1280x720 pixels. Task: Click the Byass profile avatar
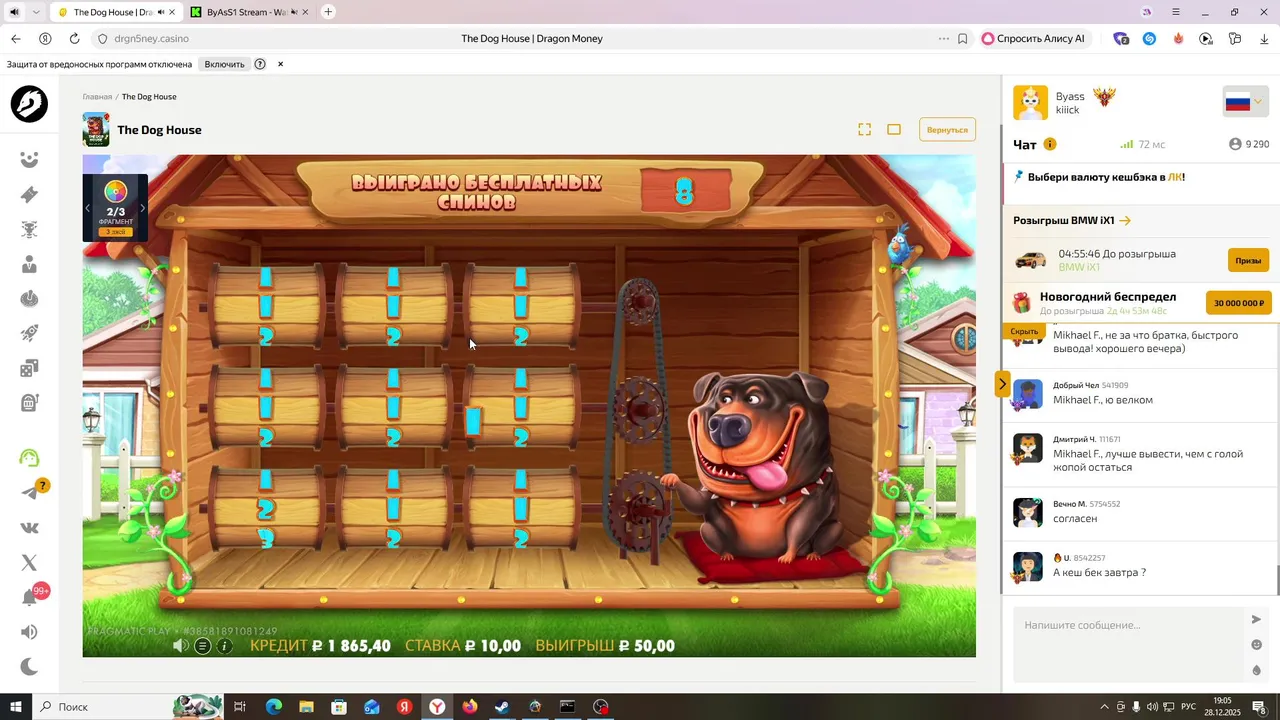click(1031, 102)
